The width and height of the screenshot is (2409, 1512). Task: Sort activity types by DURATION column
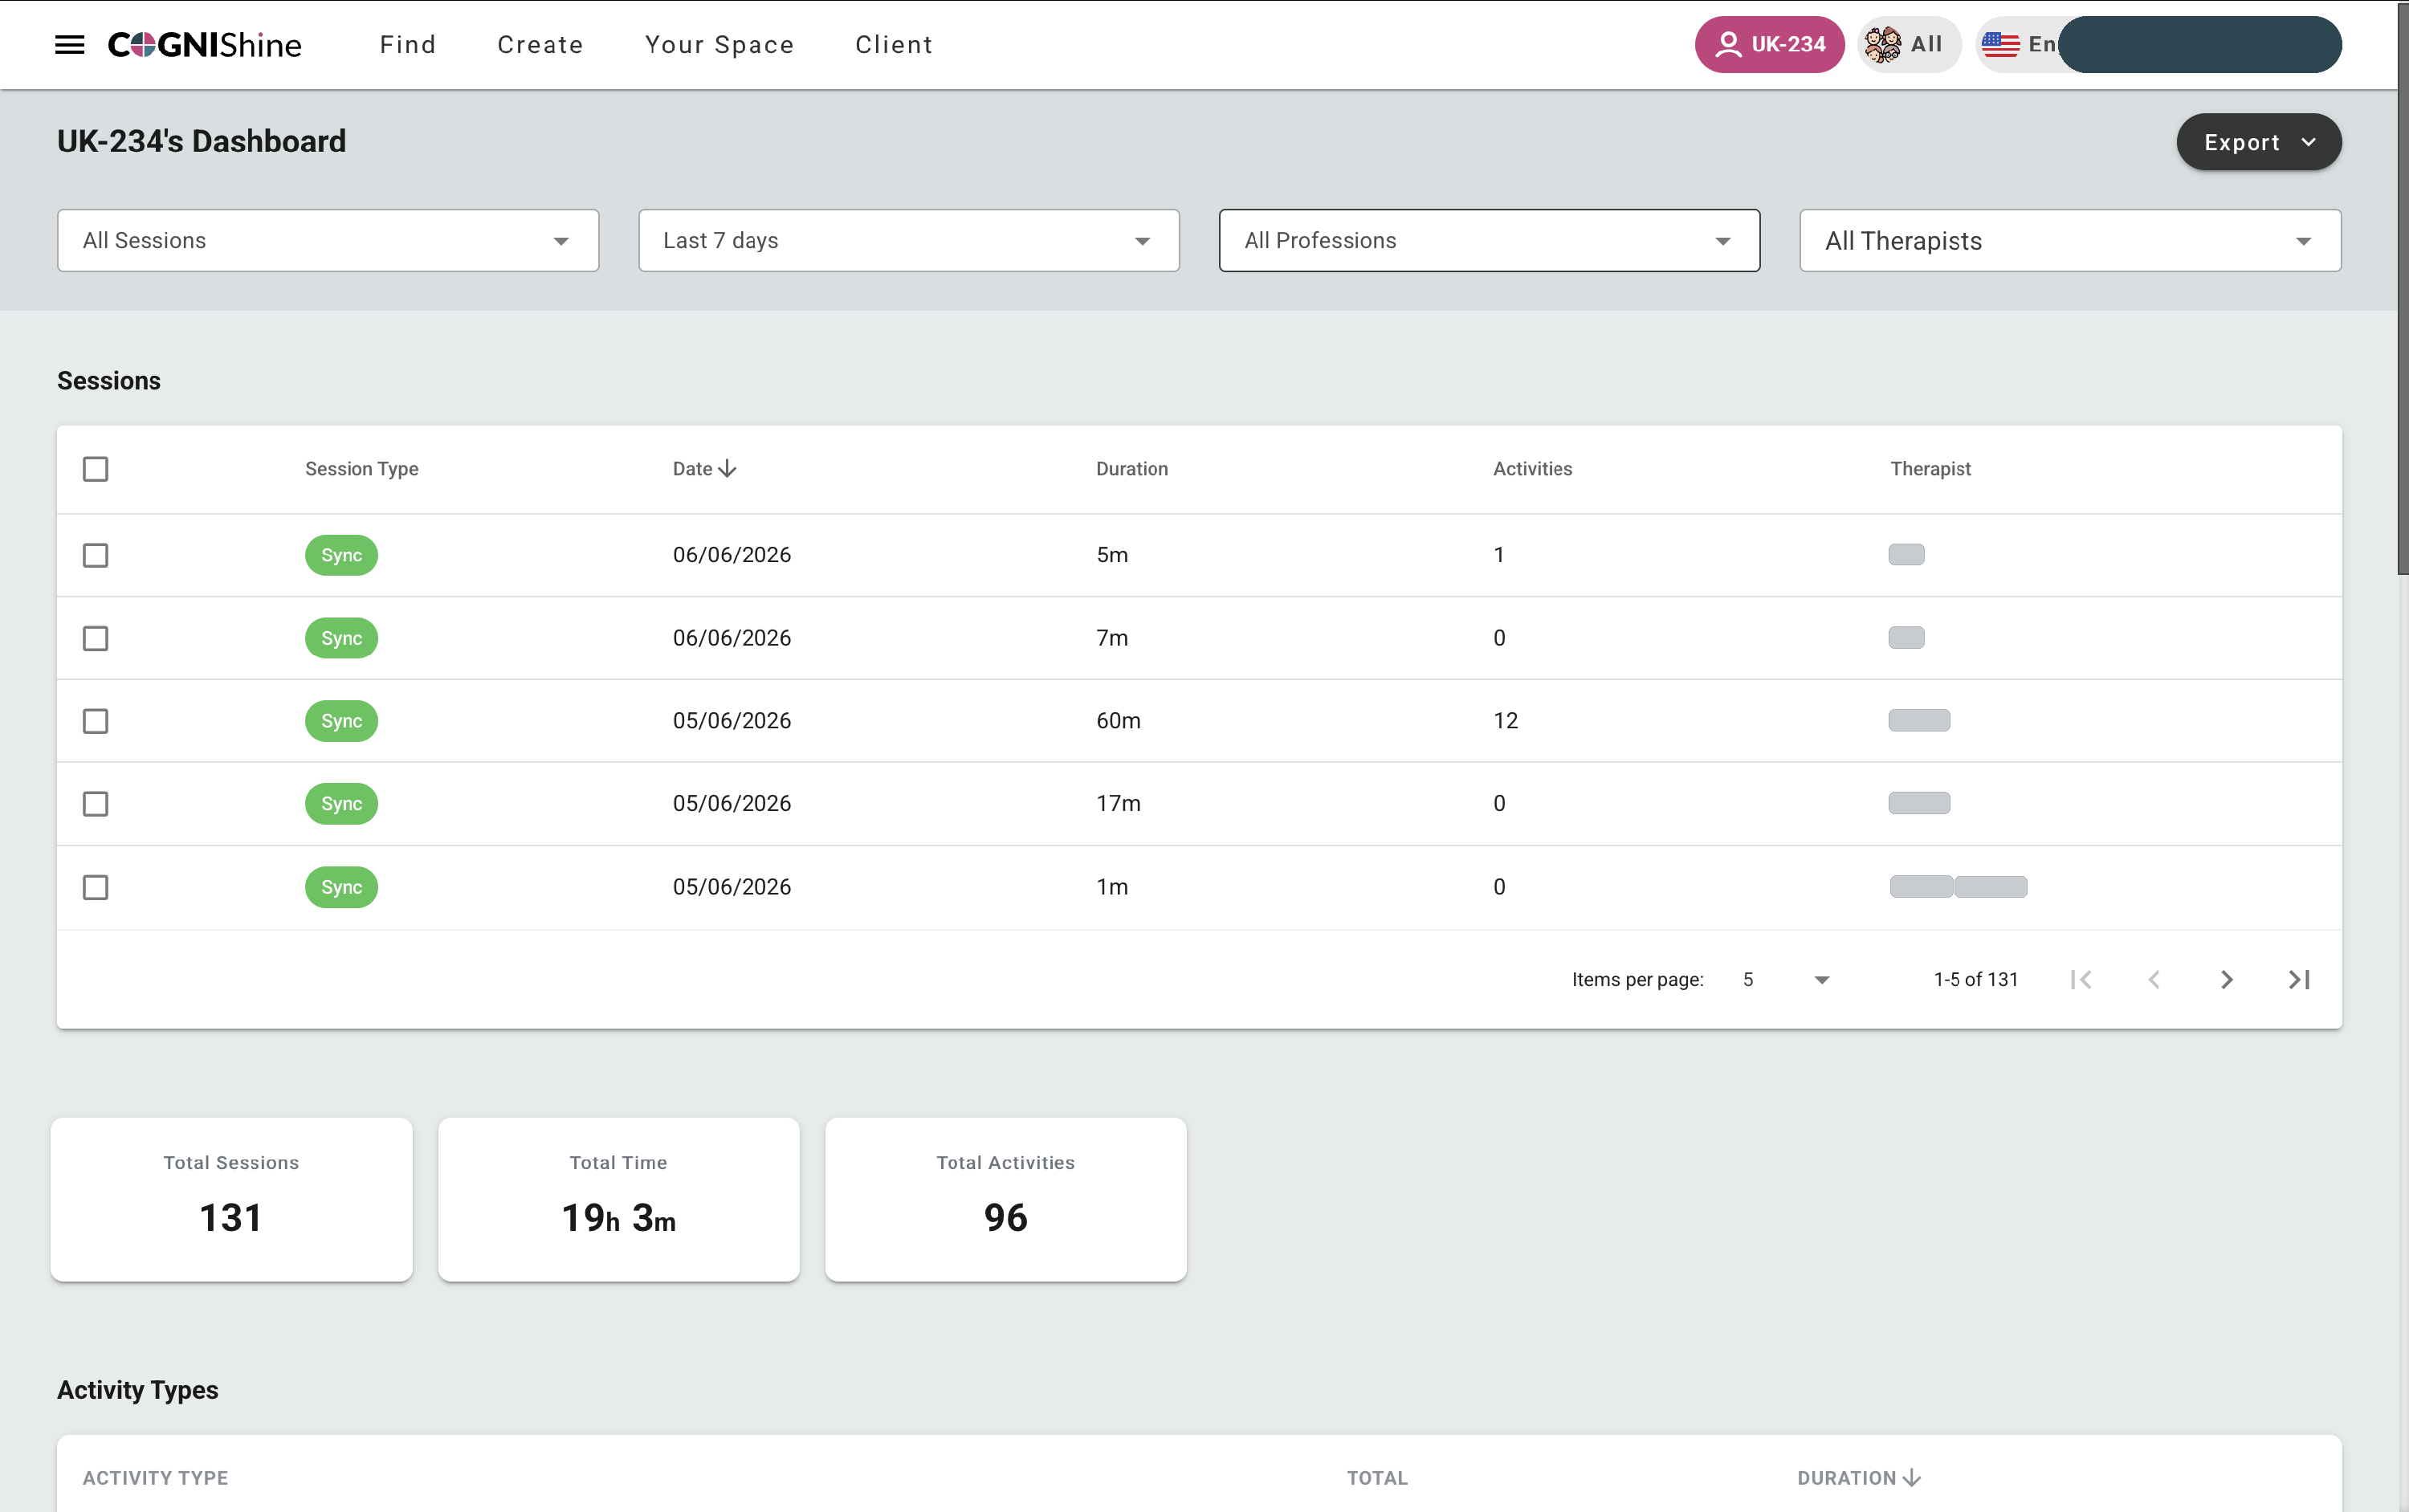tap(1846, 1478)
